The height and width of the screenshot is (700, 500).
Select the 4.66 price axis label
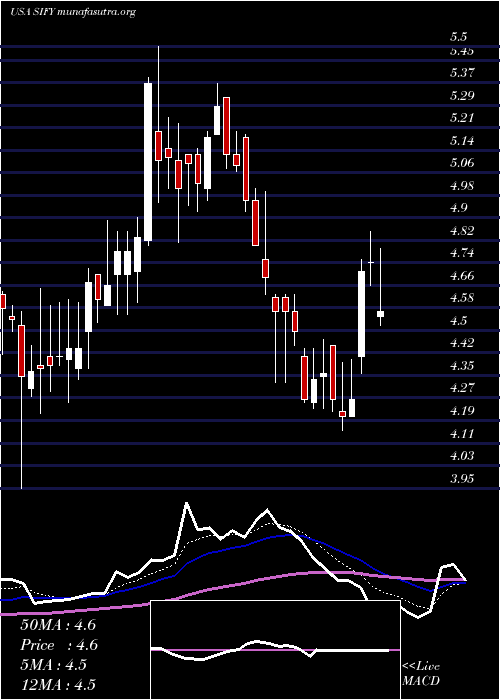click(x=462, y=276)
